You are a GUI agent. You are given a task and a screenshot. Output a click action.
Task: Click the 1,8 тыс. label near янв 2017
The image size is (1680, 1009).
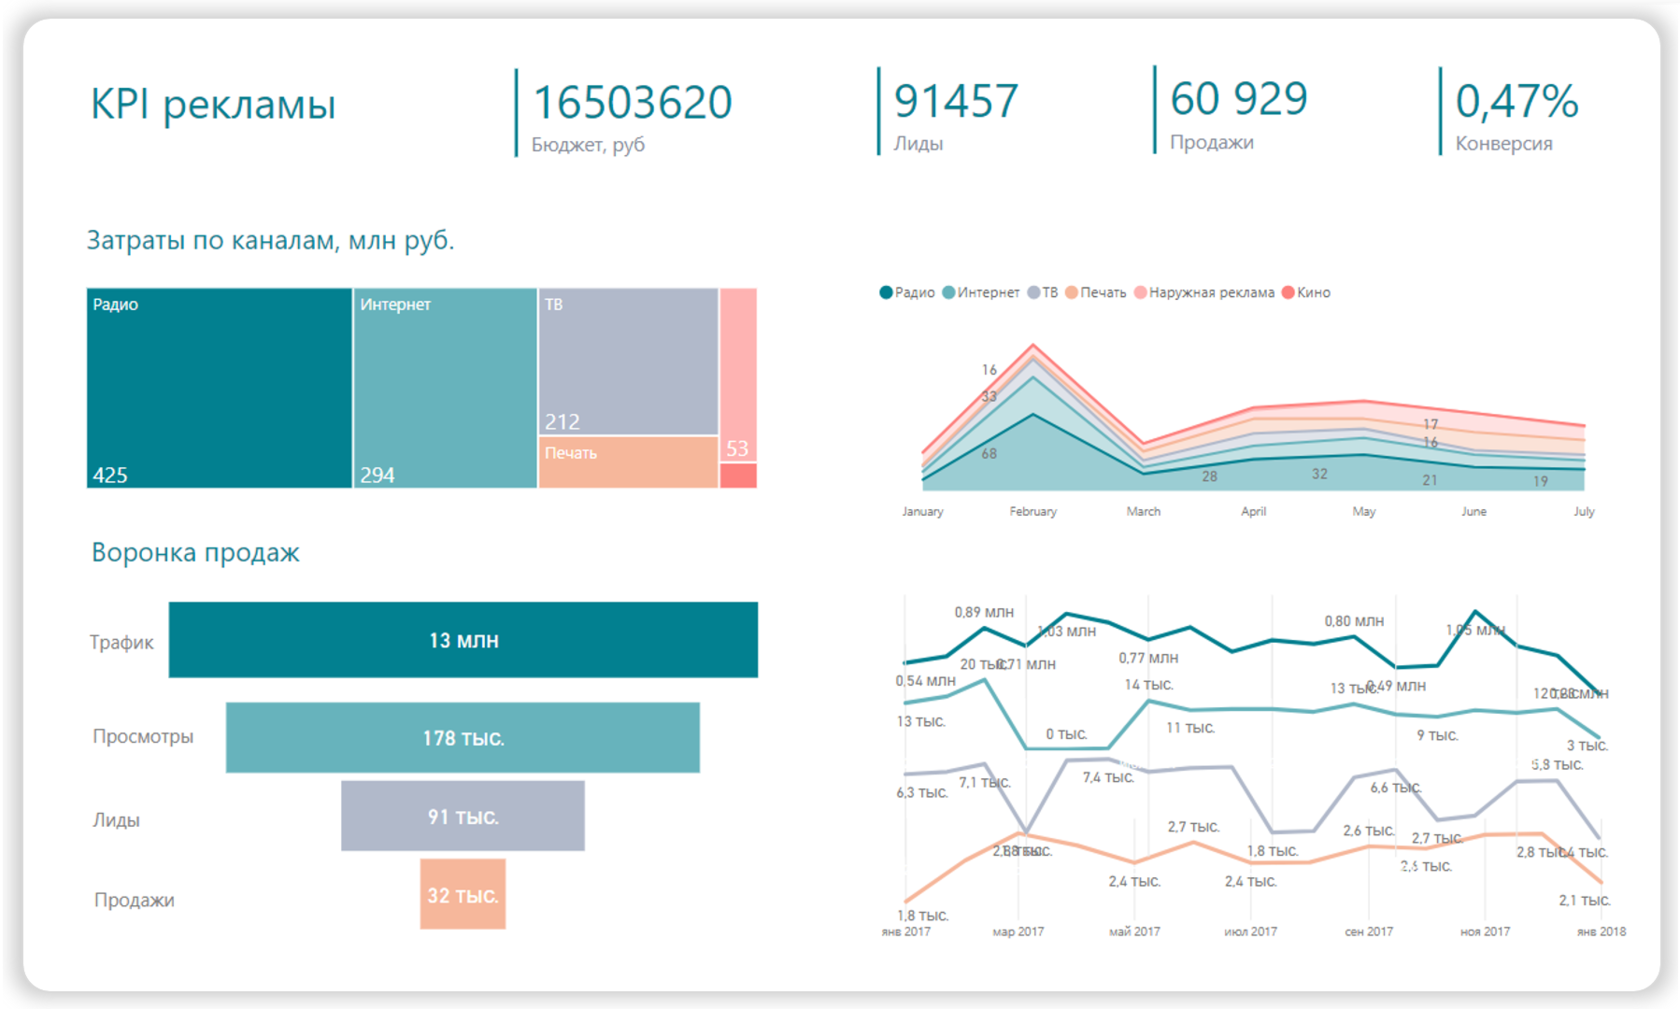[923, 915]
